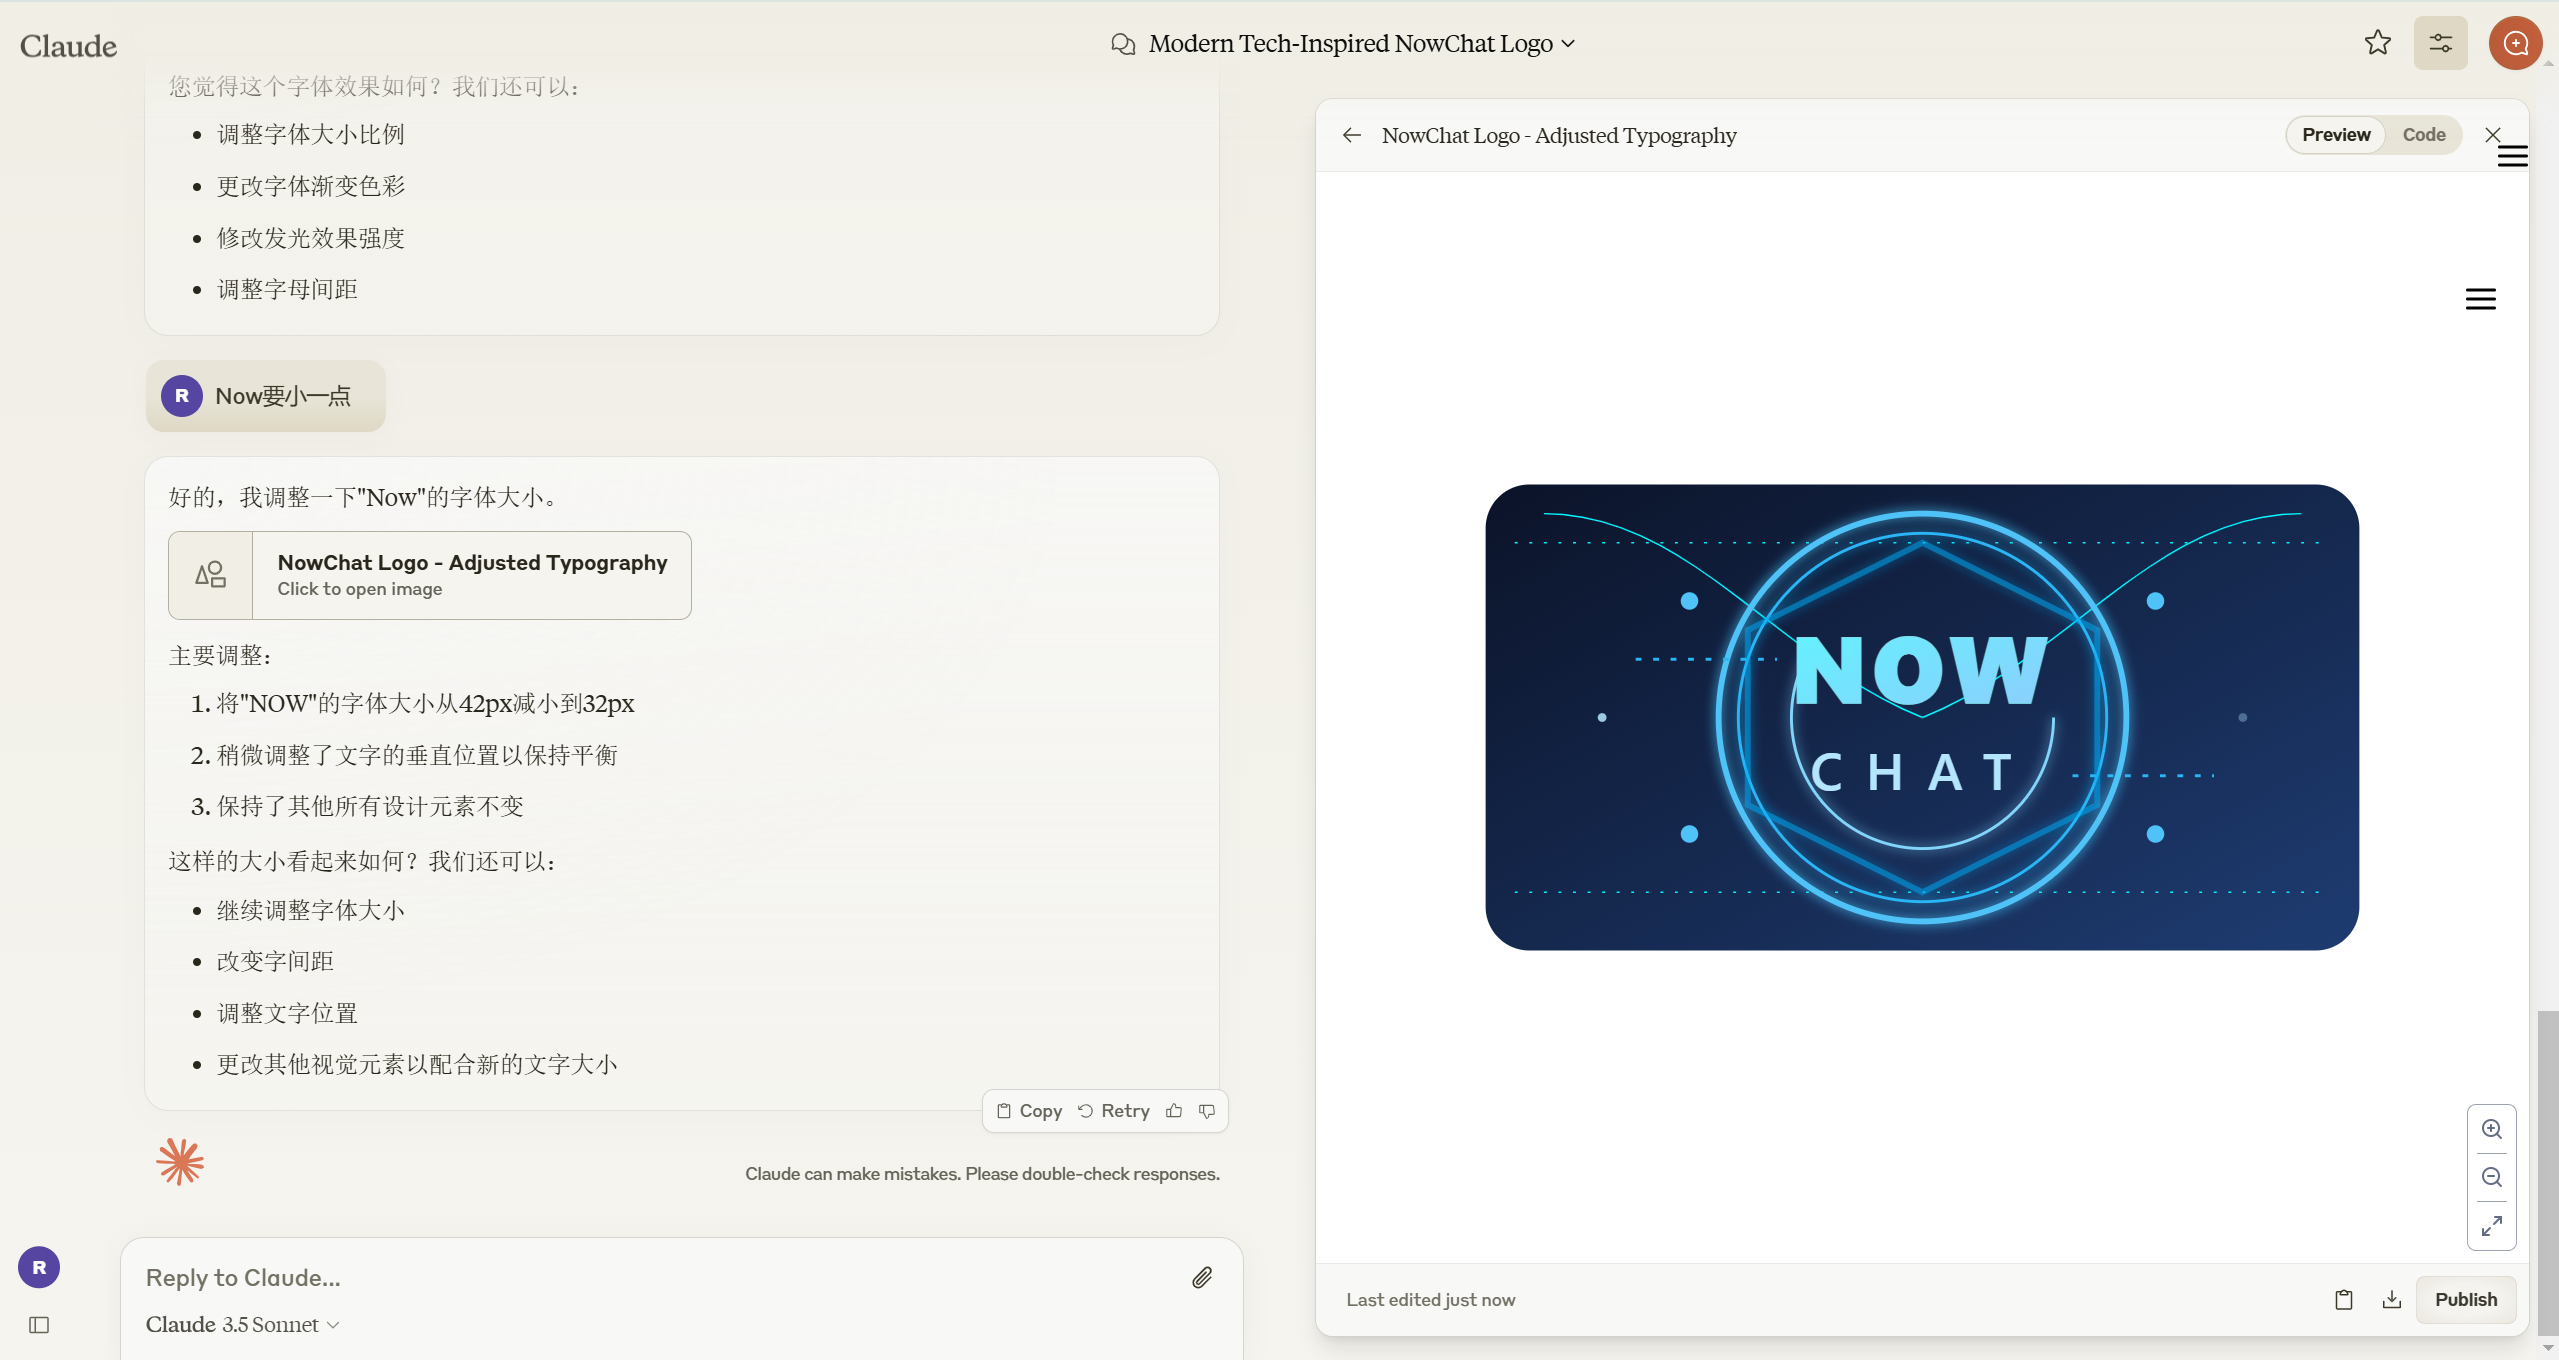
Task: Select the Preview tab
Action: (x=2335, y=135)
